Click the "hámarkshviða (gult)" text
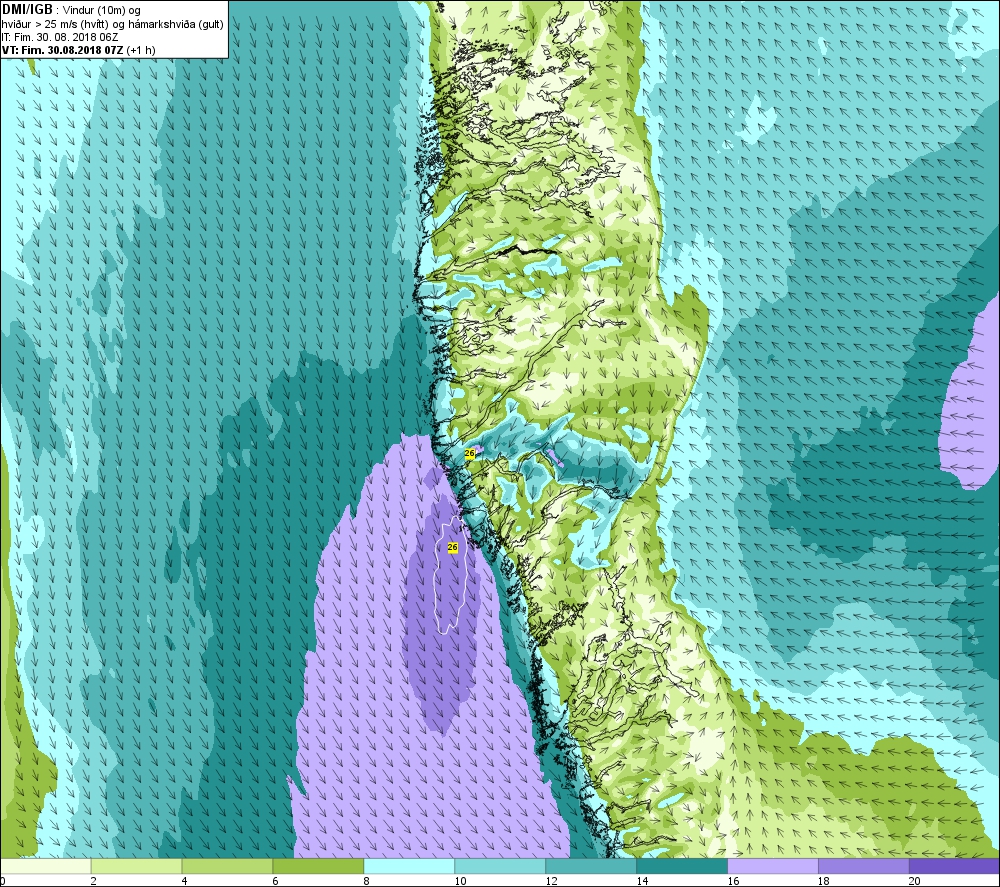 point(175,24)
